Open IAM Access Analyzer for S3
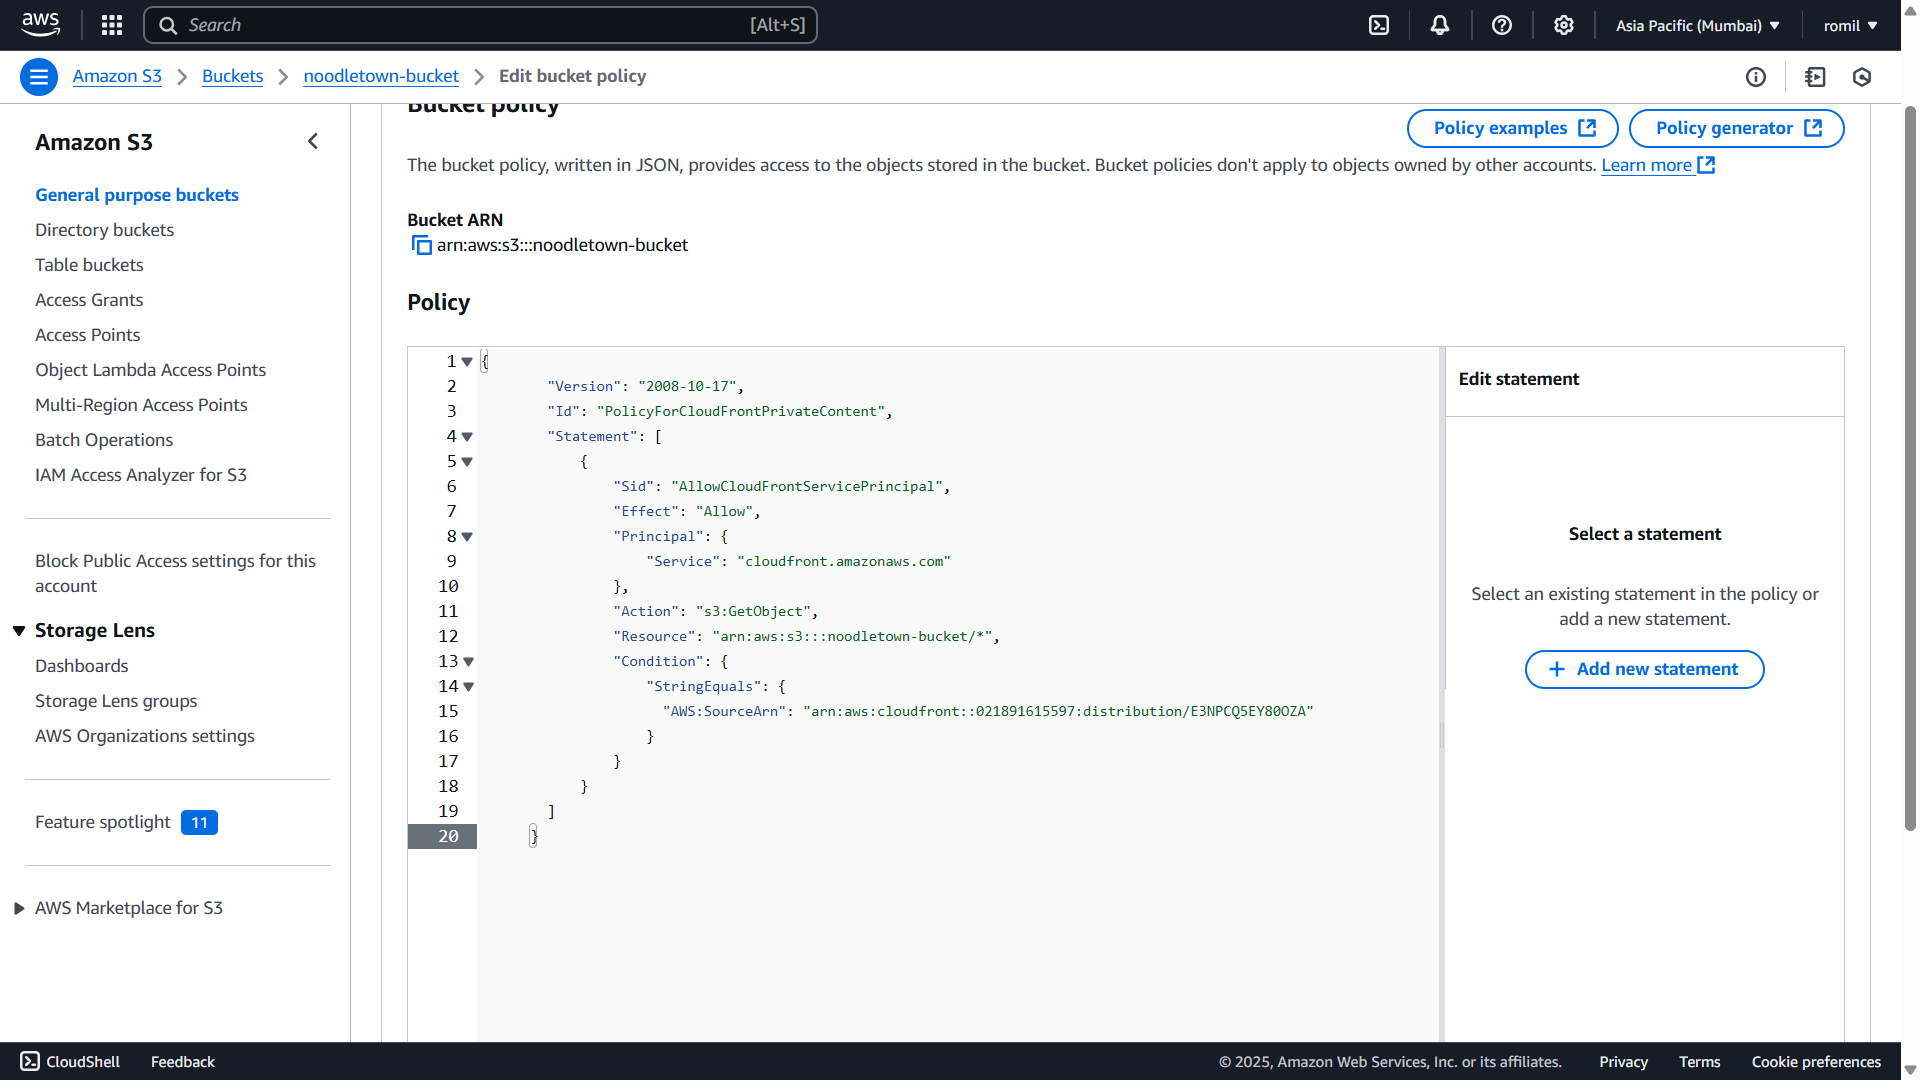Screen dimensions: 1920x1080 [x=141, y=475]
